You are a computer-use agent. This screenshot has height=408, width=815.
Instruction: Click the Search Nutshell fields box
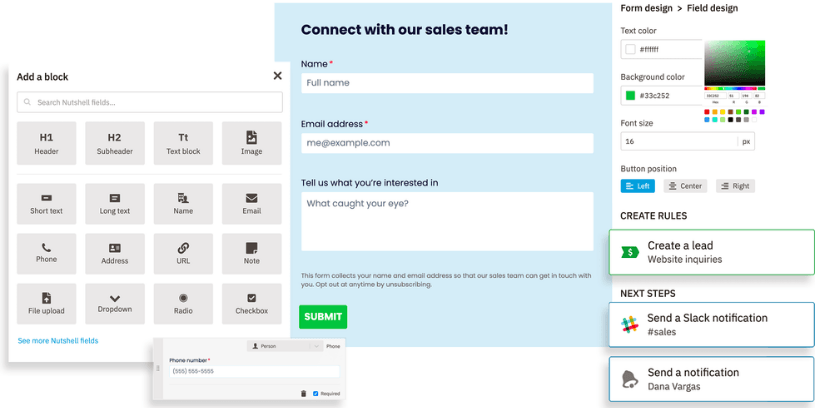[x=150, y=102]
